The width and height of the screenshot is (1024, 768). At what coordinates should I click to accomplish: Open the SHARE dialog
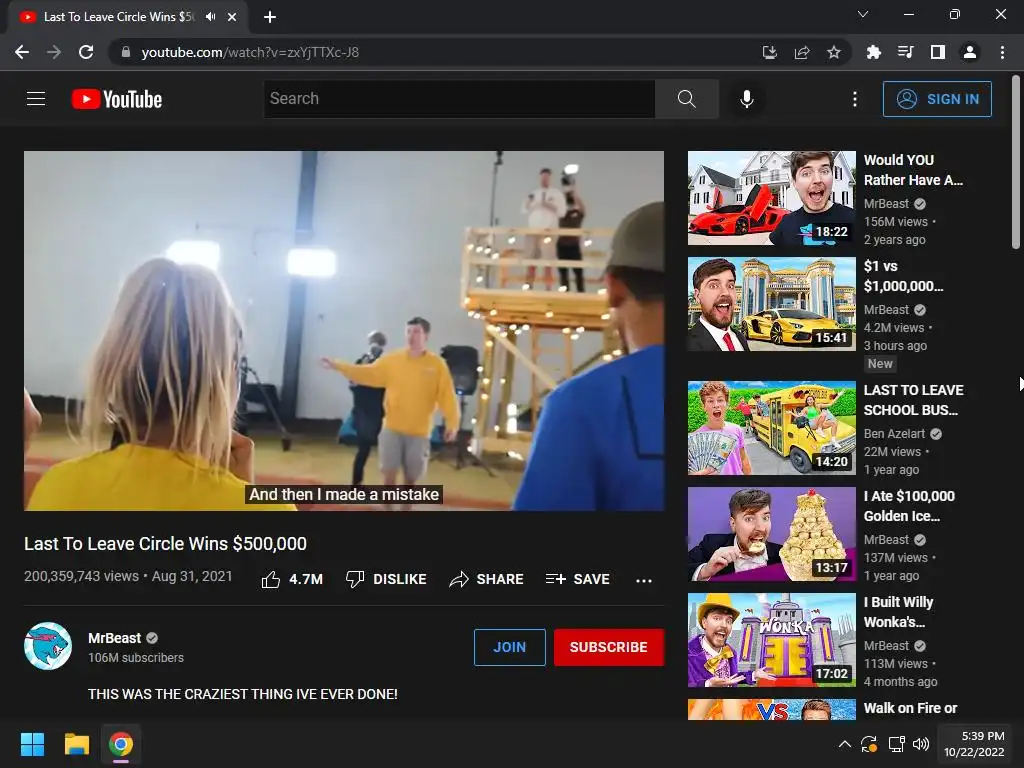coord(487,579)
